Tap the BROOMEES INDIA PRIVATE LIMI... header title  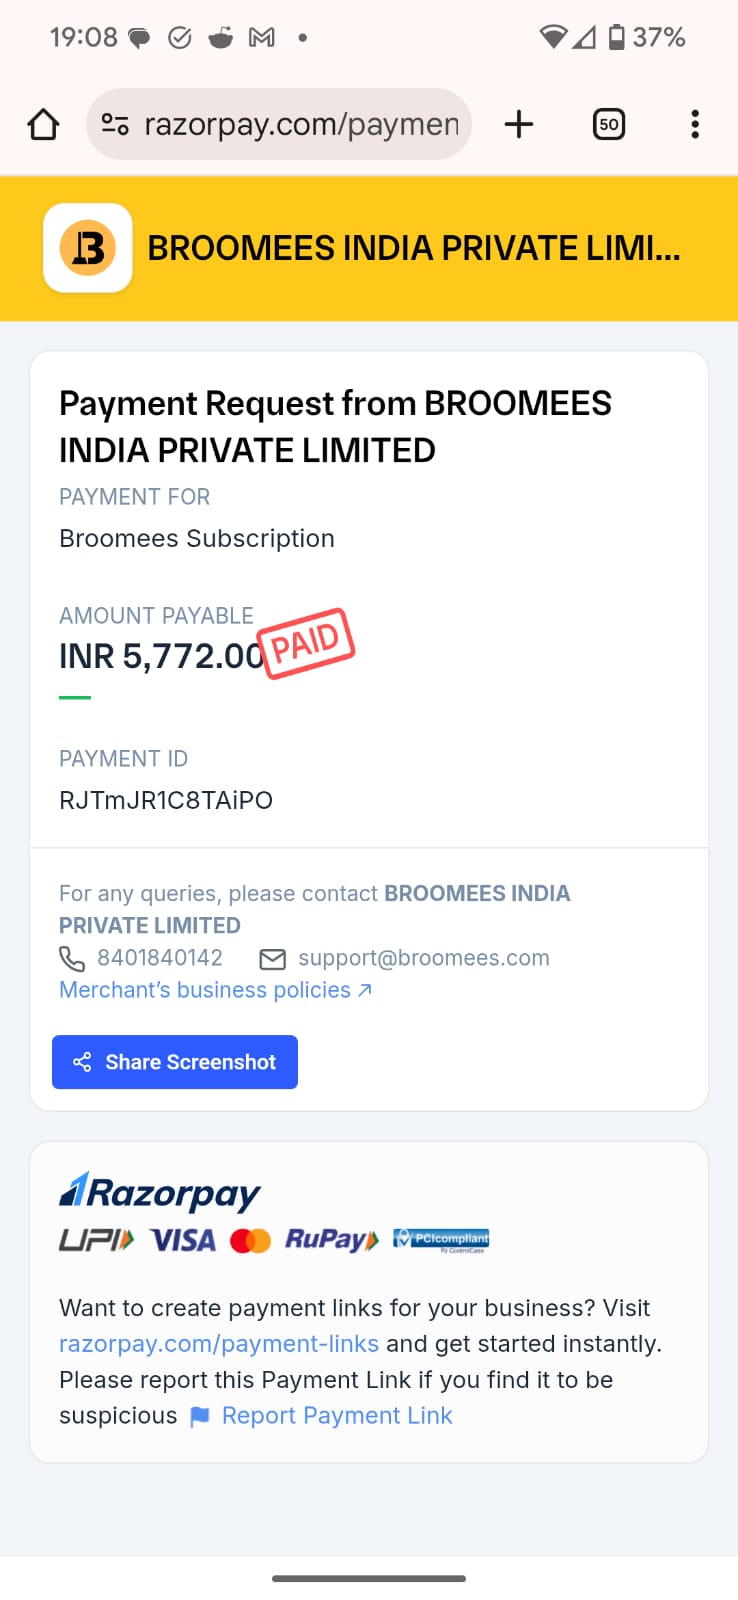tap(414, 248)
